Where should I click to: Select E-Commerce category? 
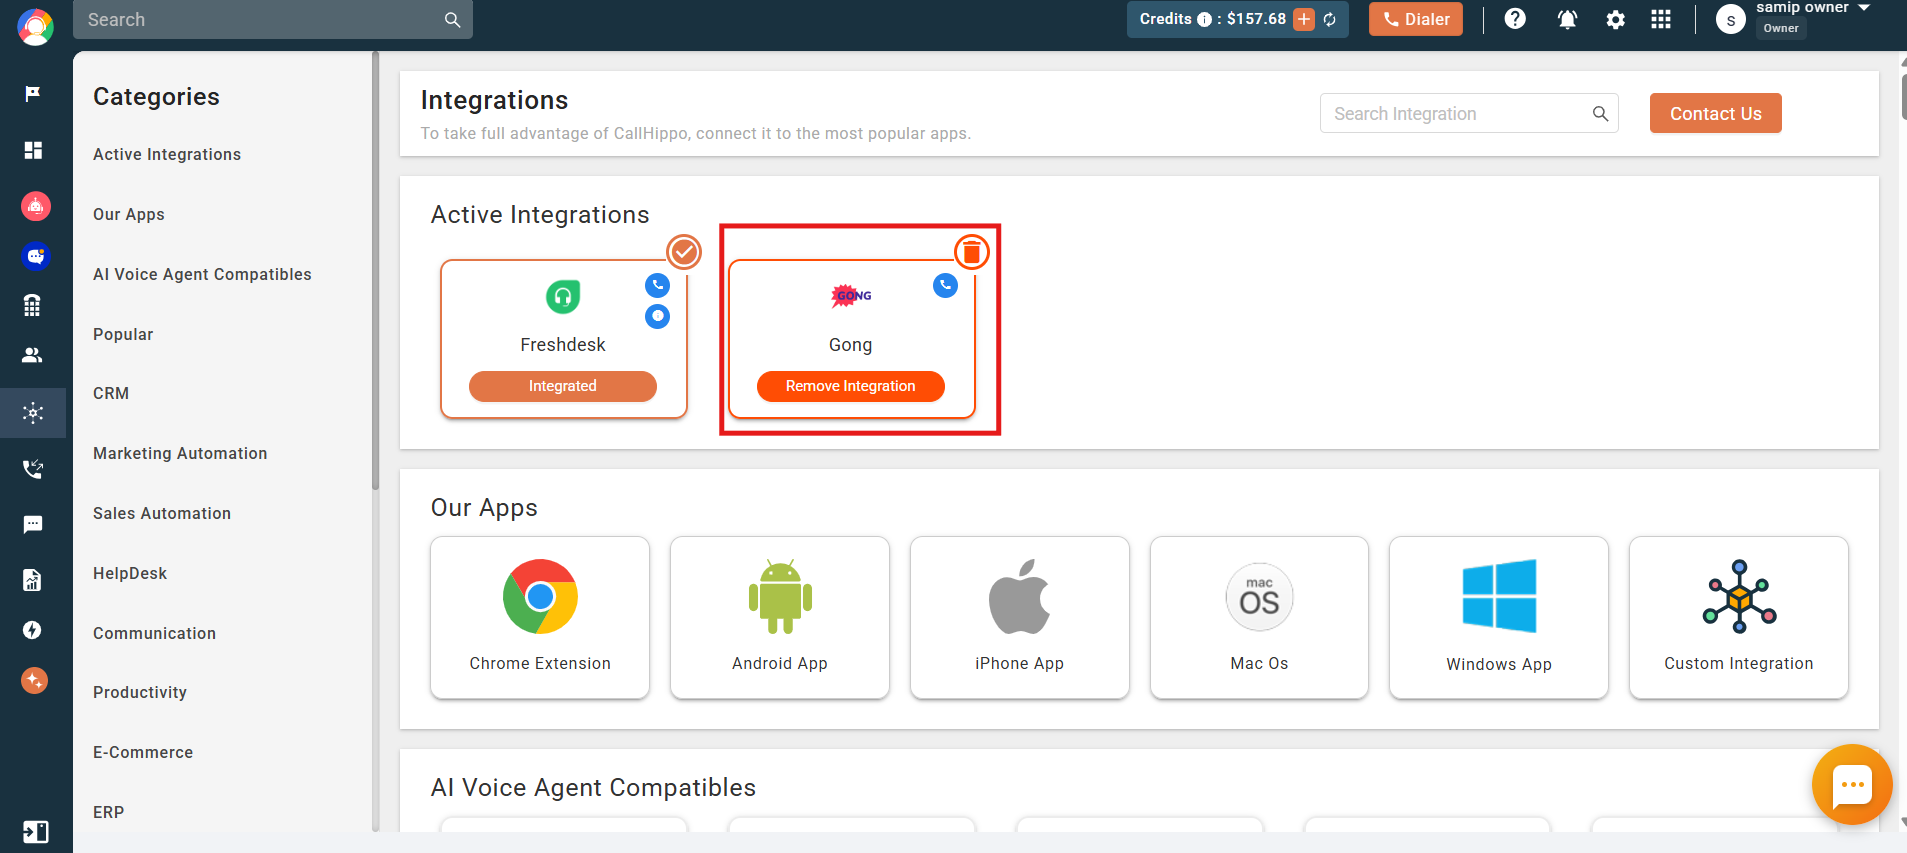[143, 752]
